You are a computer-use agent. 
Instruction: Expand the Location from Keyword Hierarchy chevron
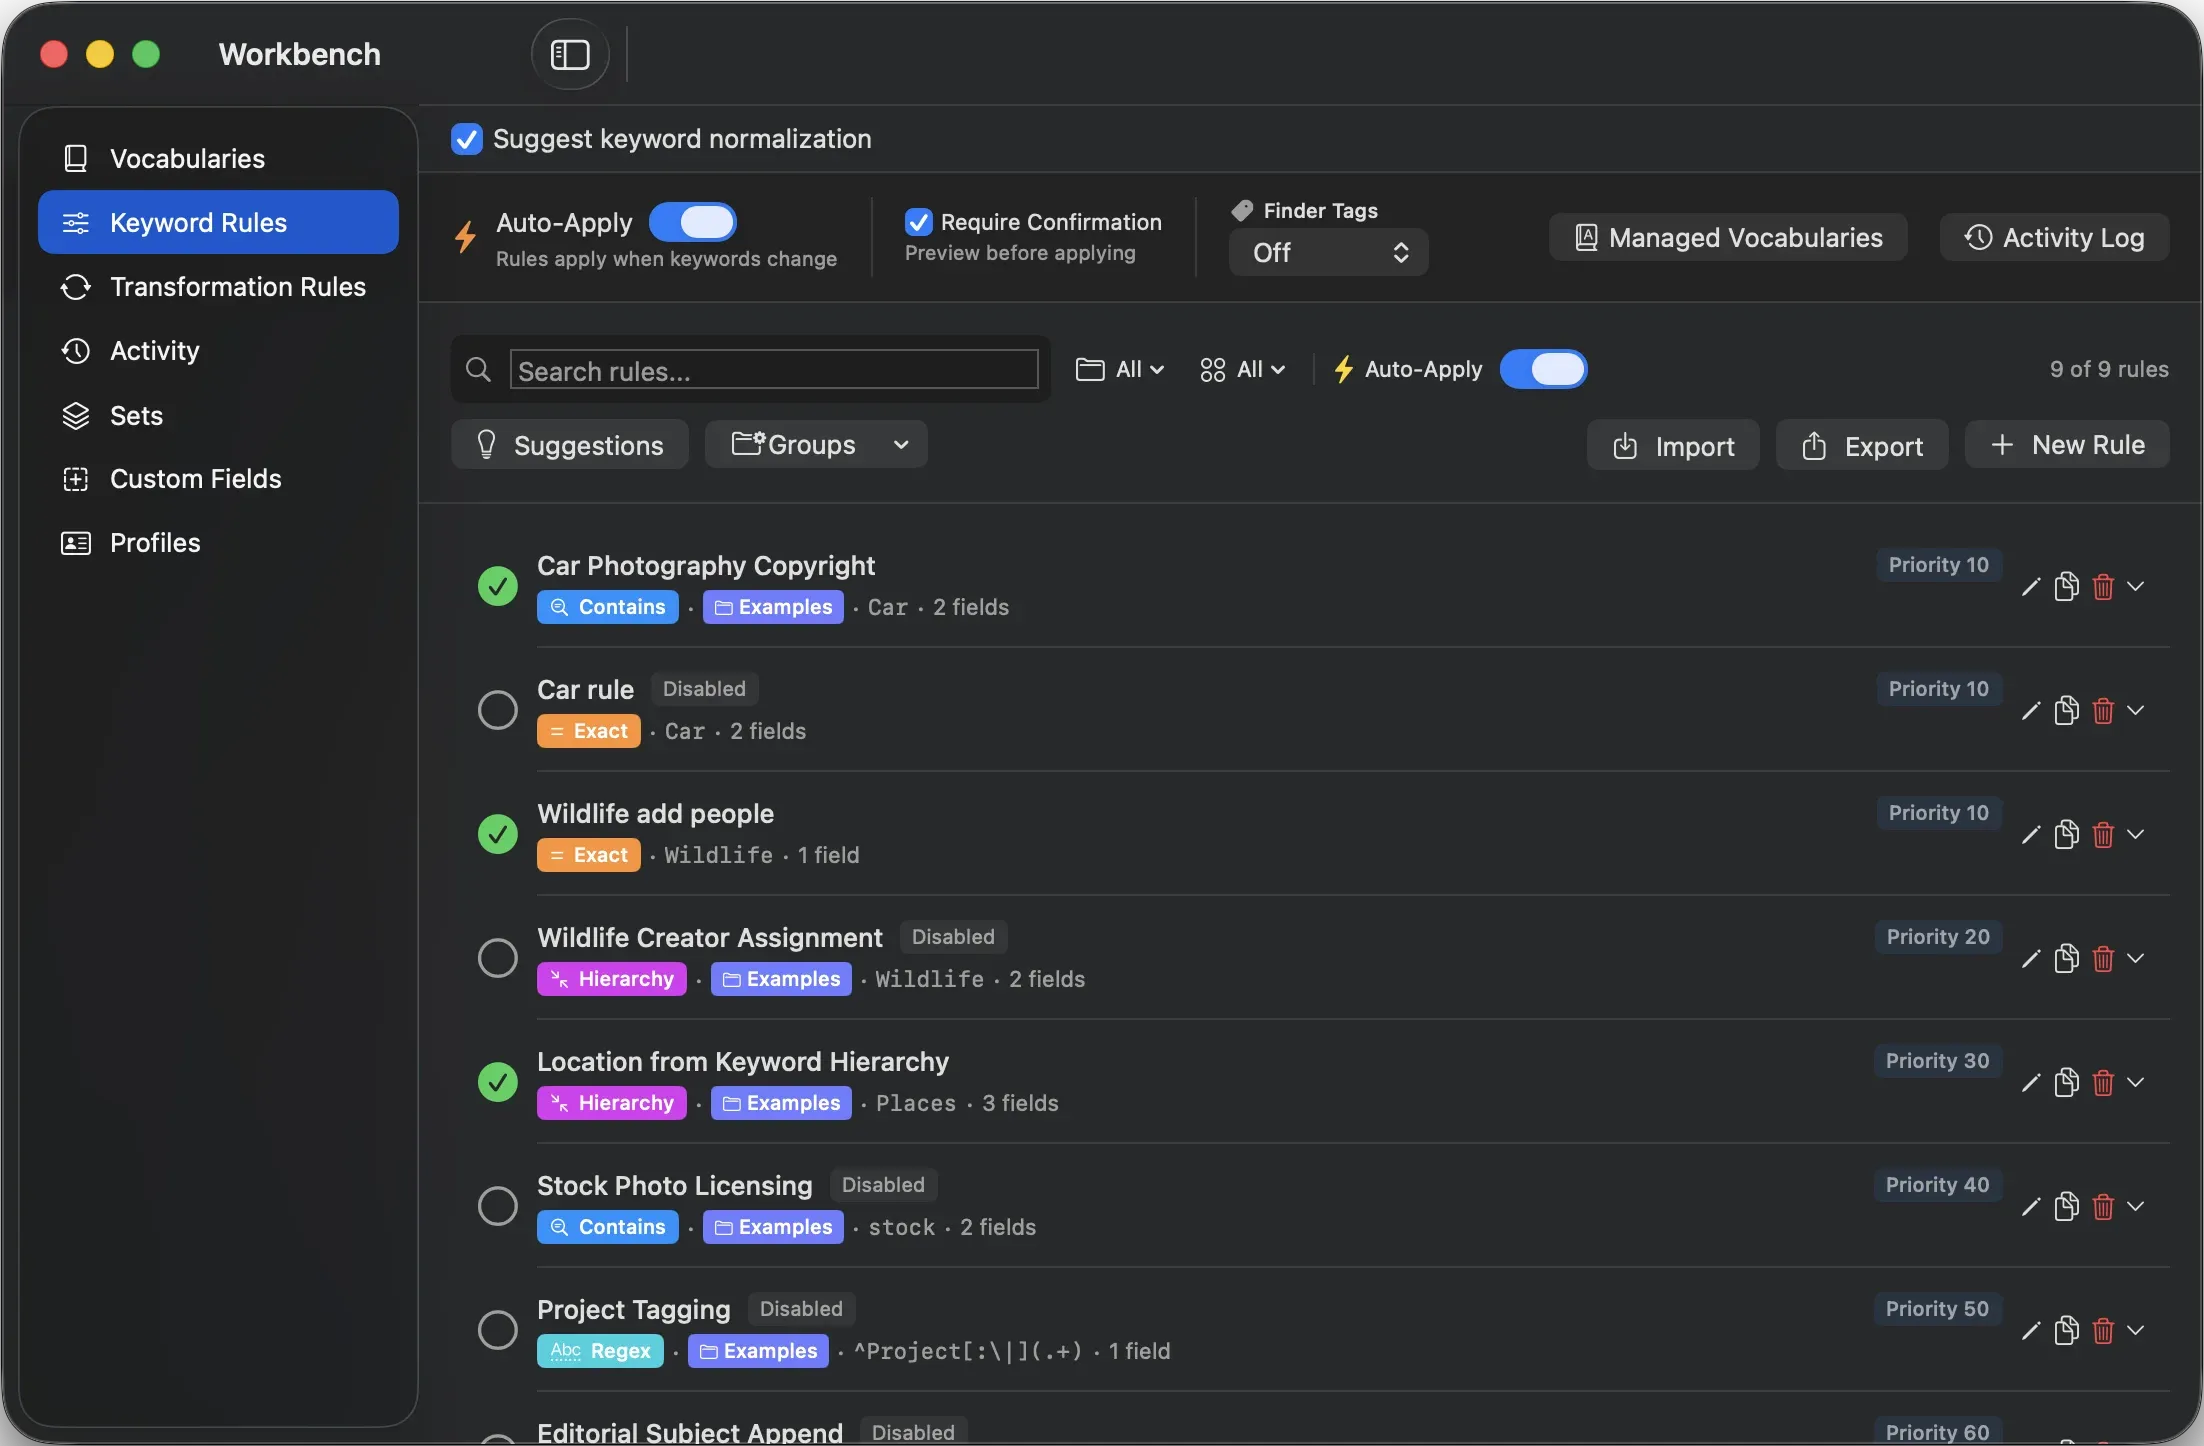[x=2136, y=1082]
